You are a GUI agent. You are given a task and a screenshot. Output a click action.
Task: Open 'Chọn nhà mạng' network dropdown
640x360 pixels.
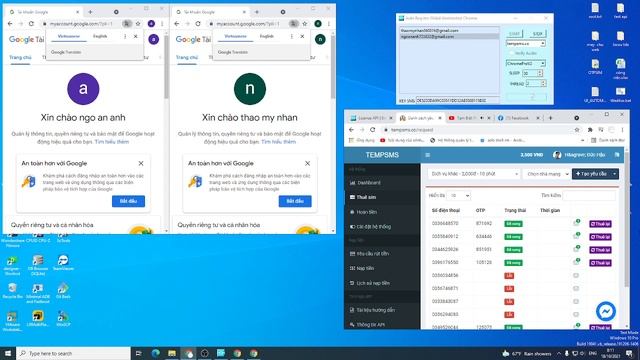tap(547, 174)
